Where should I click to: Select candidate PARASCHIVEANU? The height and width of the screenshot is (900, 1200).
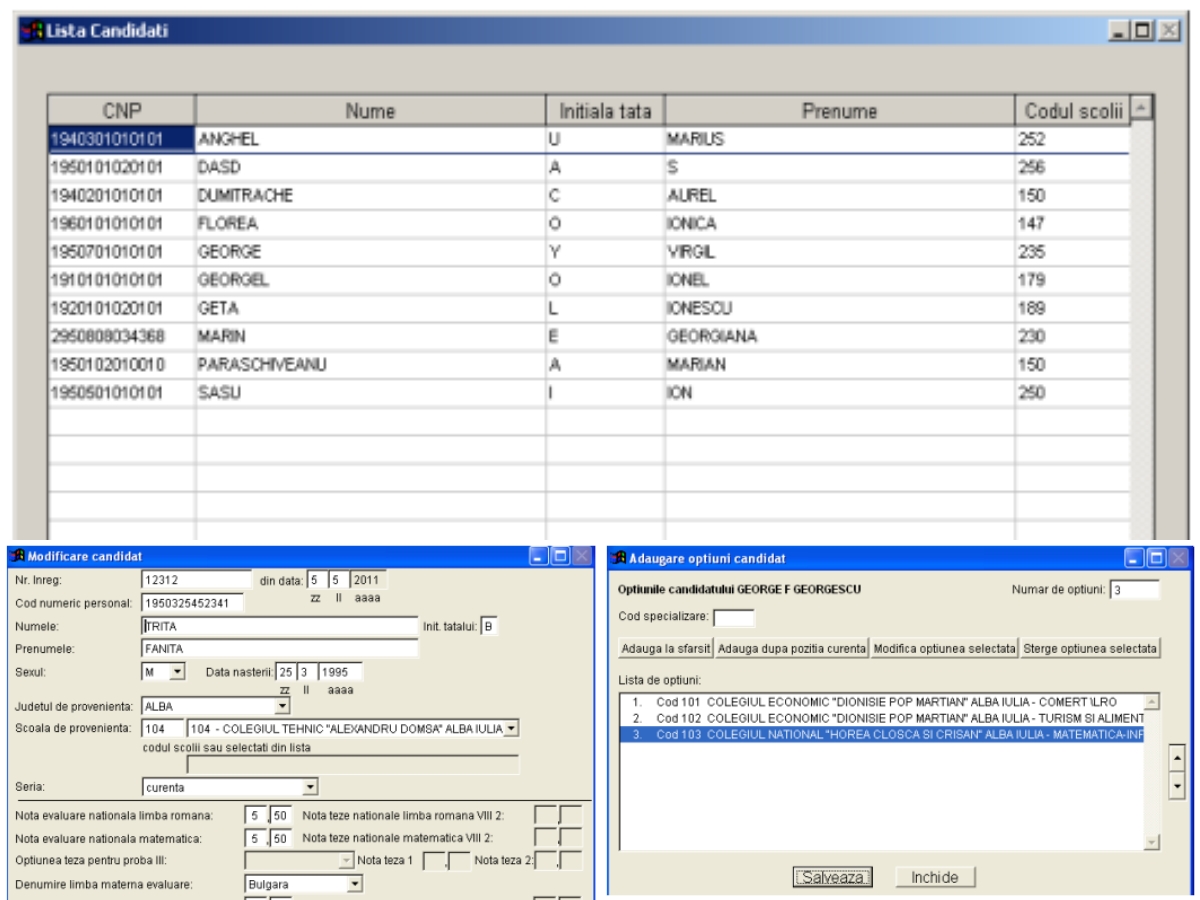click(x=589, y=365)
